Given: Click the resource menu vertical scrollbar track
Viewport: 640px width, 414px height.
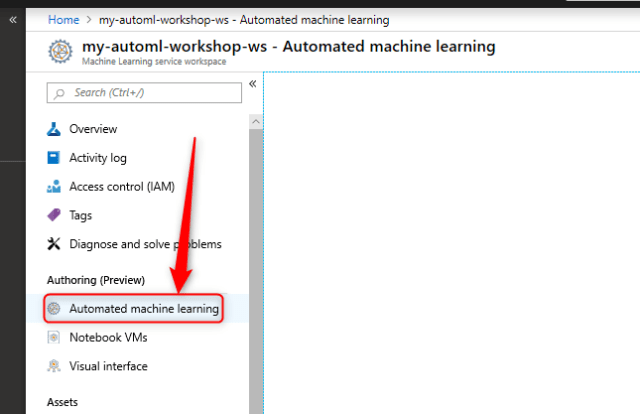Looking at the screenshot, I should (x=256, y=271).
